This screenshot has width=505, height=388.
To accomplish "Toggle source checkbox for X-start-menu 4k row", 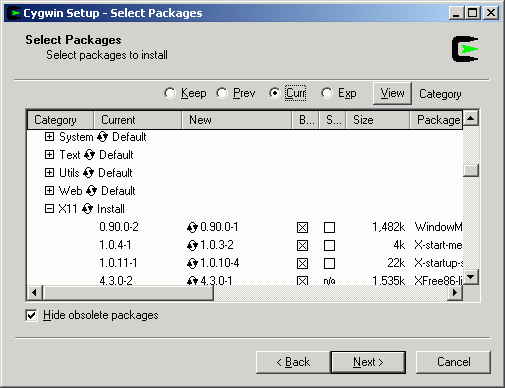I will click(x=329, y=246).
